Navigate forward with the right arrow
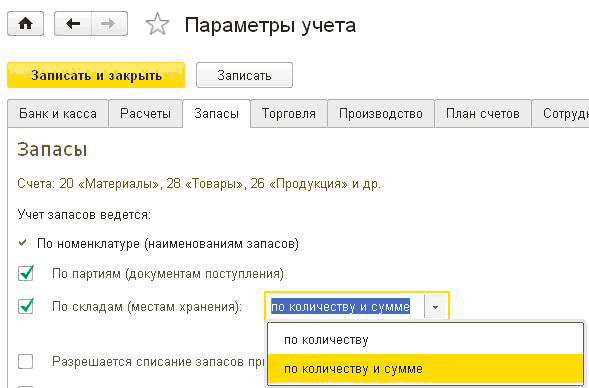 tap(109, 24)
